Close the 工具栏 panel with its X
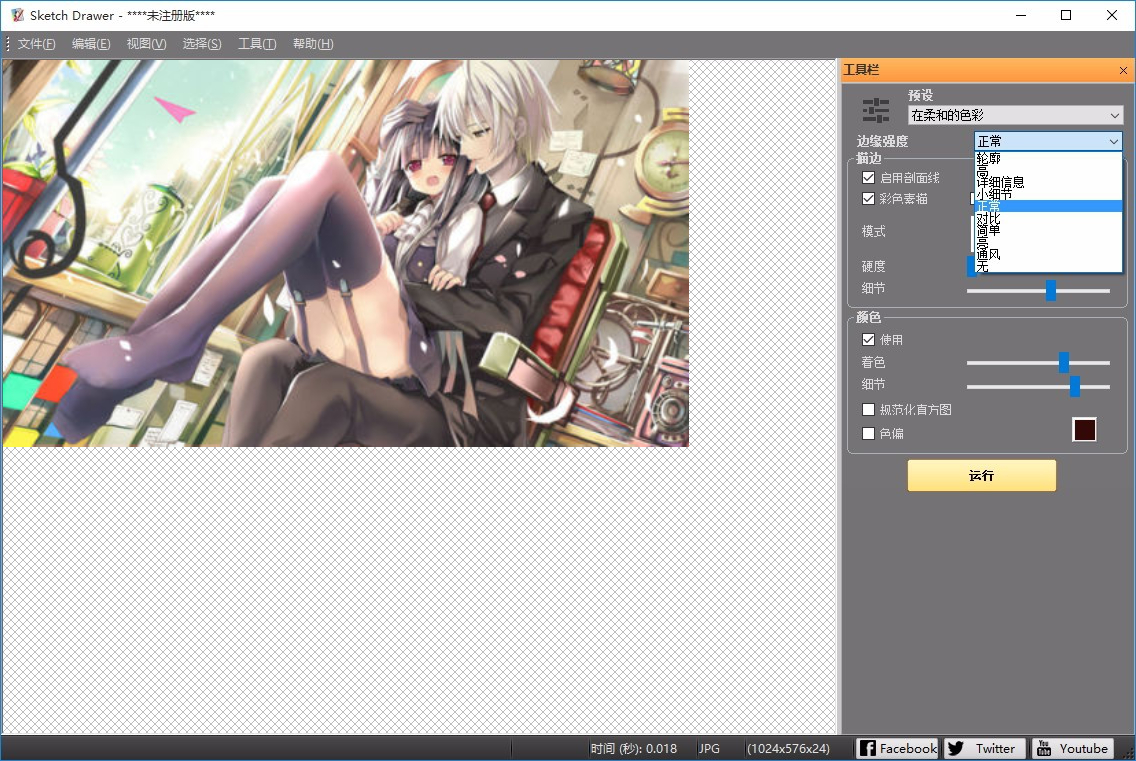Image resolution: width=1136 pixels, height=761 pixels. point(1123,70)
